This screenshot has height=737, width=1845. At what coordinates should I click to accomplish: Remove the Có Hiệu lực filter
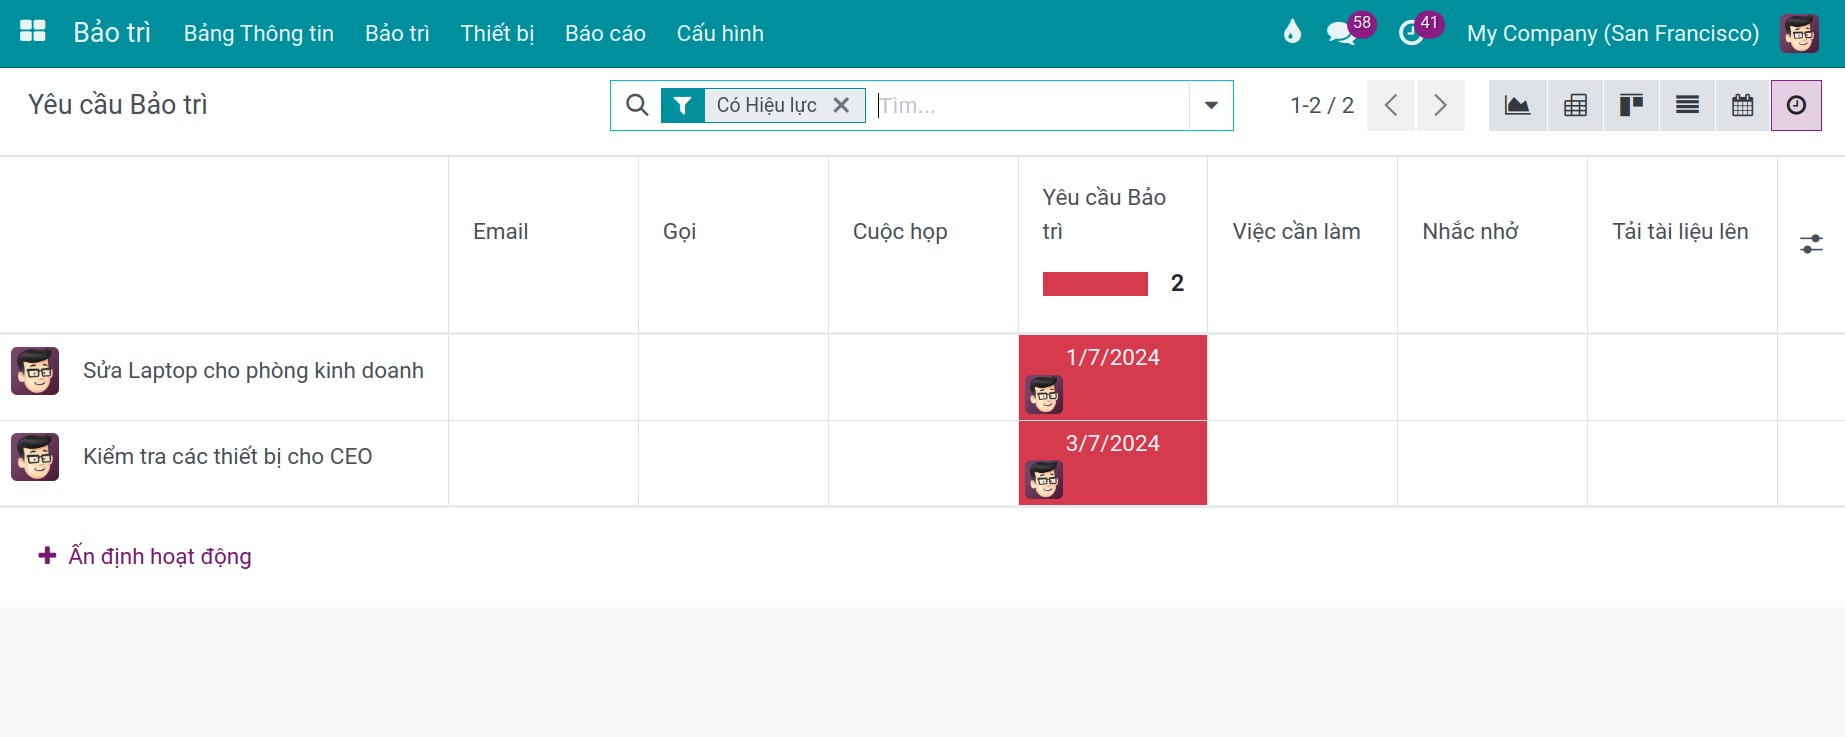coord(841,105)
